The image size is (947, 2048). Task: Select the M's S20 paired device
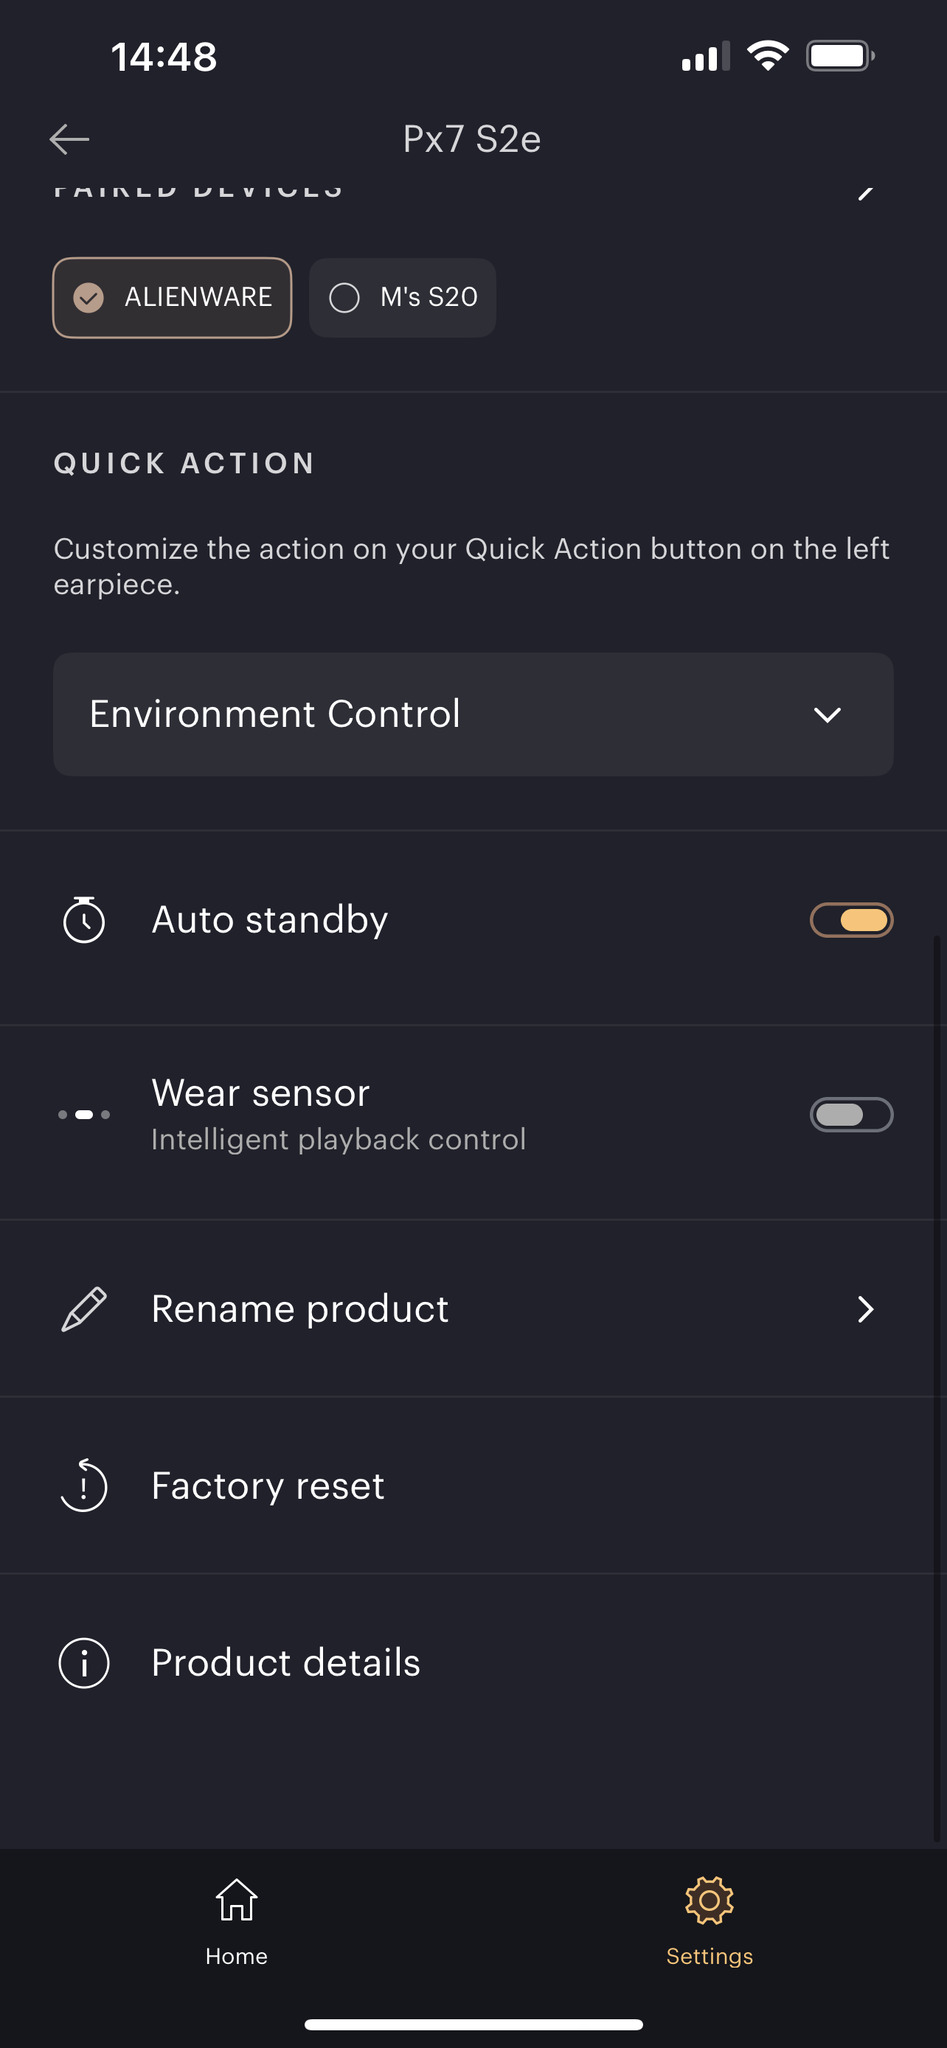[403, 298]
